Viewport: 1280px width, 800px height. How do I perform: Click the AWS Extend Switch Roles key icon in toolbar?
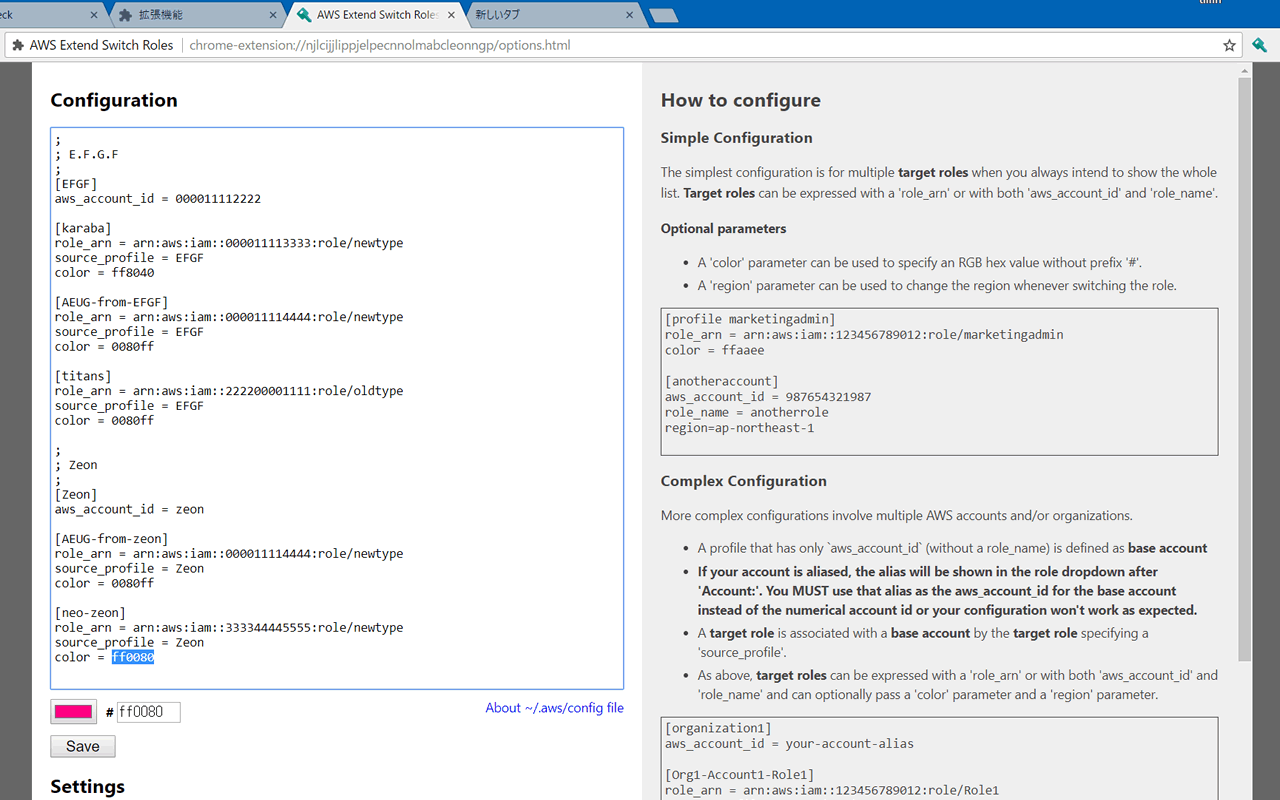1259,45
